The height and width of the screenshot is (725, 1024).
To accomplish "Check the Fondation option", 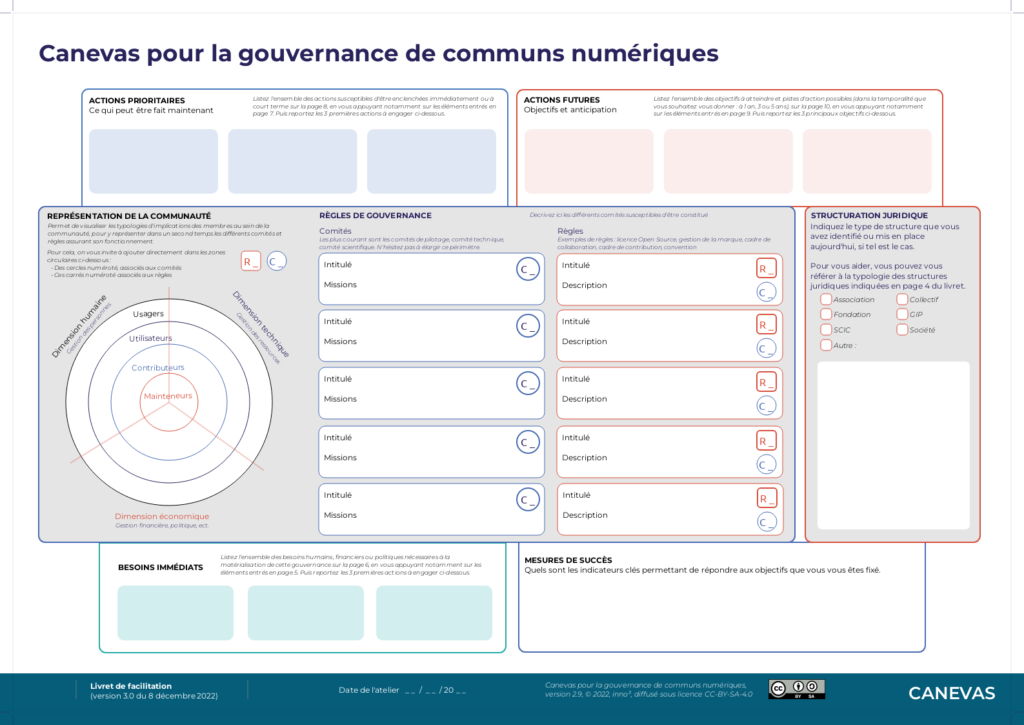I will [x=826, y=314].
